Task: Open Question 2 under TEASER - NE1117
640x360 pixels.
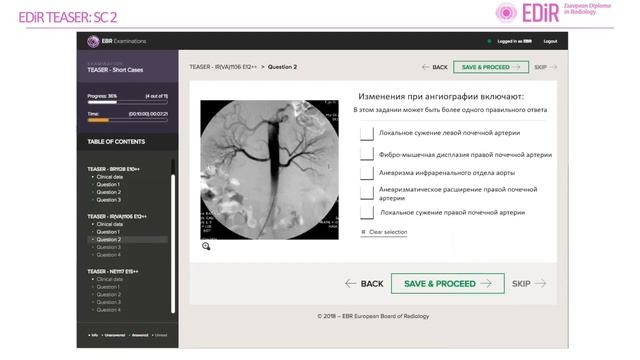Action: [x=109, y=295]
